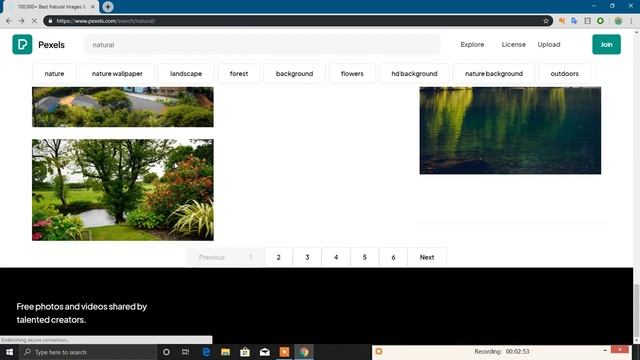Click the Upload link
The width and height of the screenshot is (640, 360).
pyautogui.click(x=549, y=44)
